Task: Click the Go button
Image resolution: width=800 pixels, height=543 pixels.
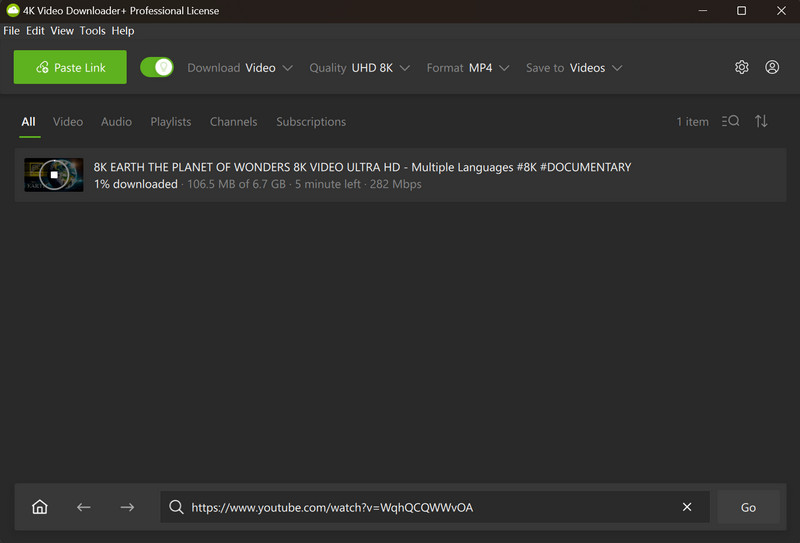Action: tap(748, 507)
